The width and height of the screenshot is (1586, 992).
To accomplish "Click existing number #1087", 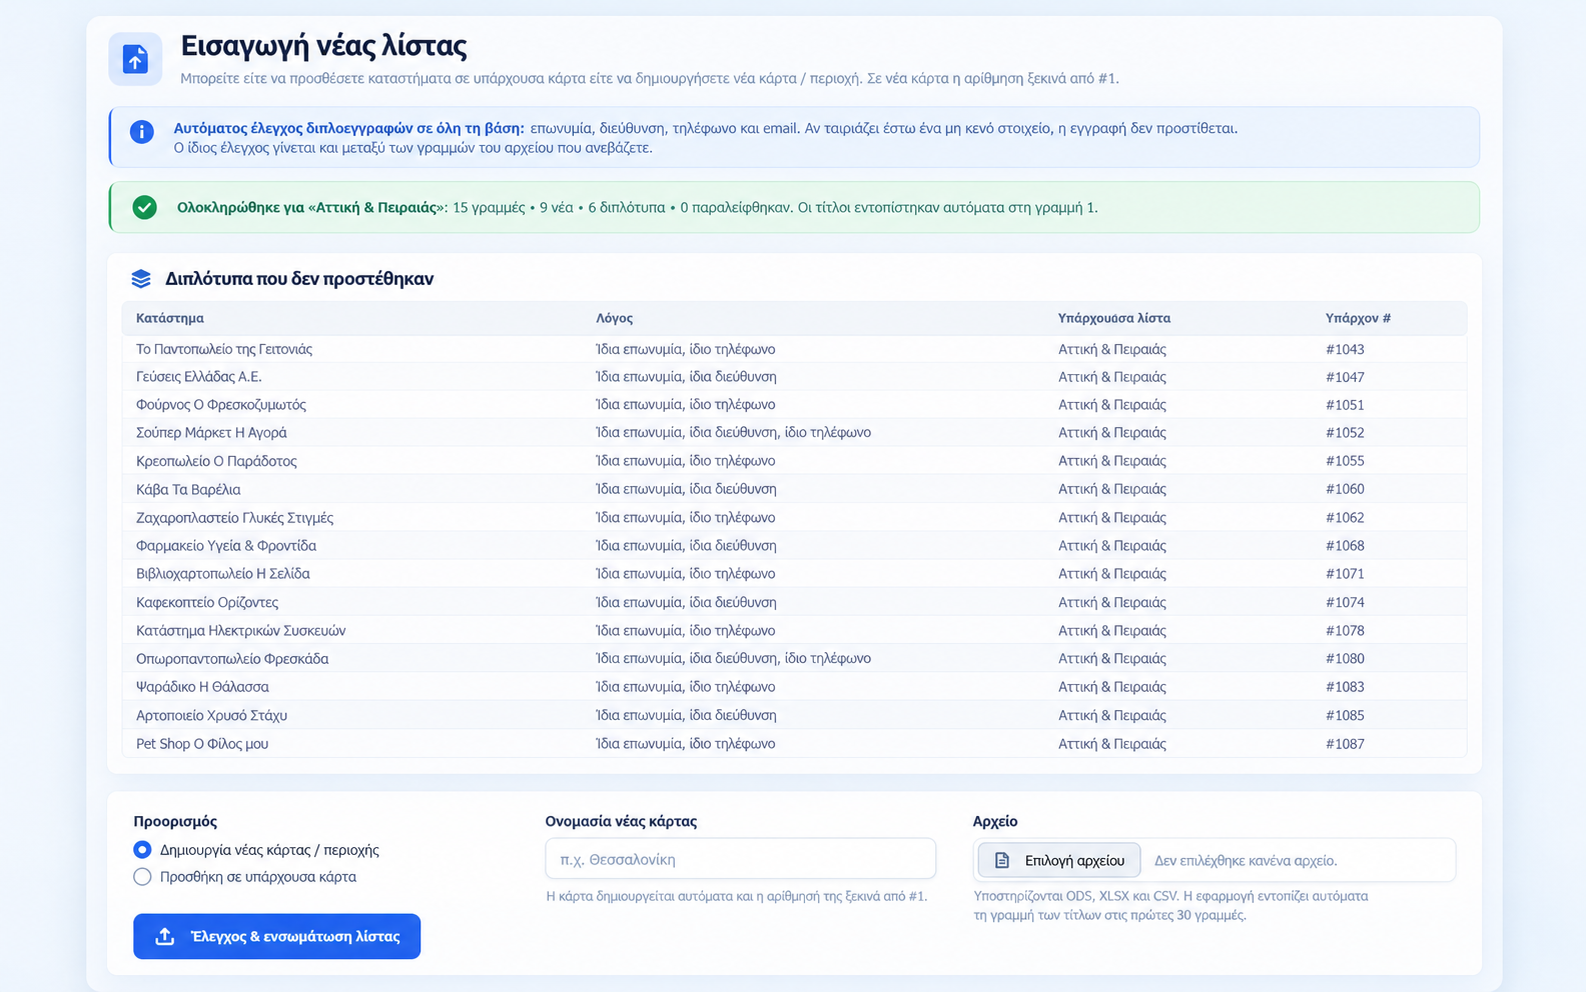I will (x=1345, y=744).
